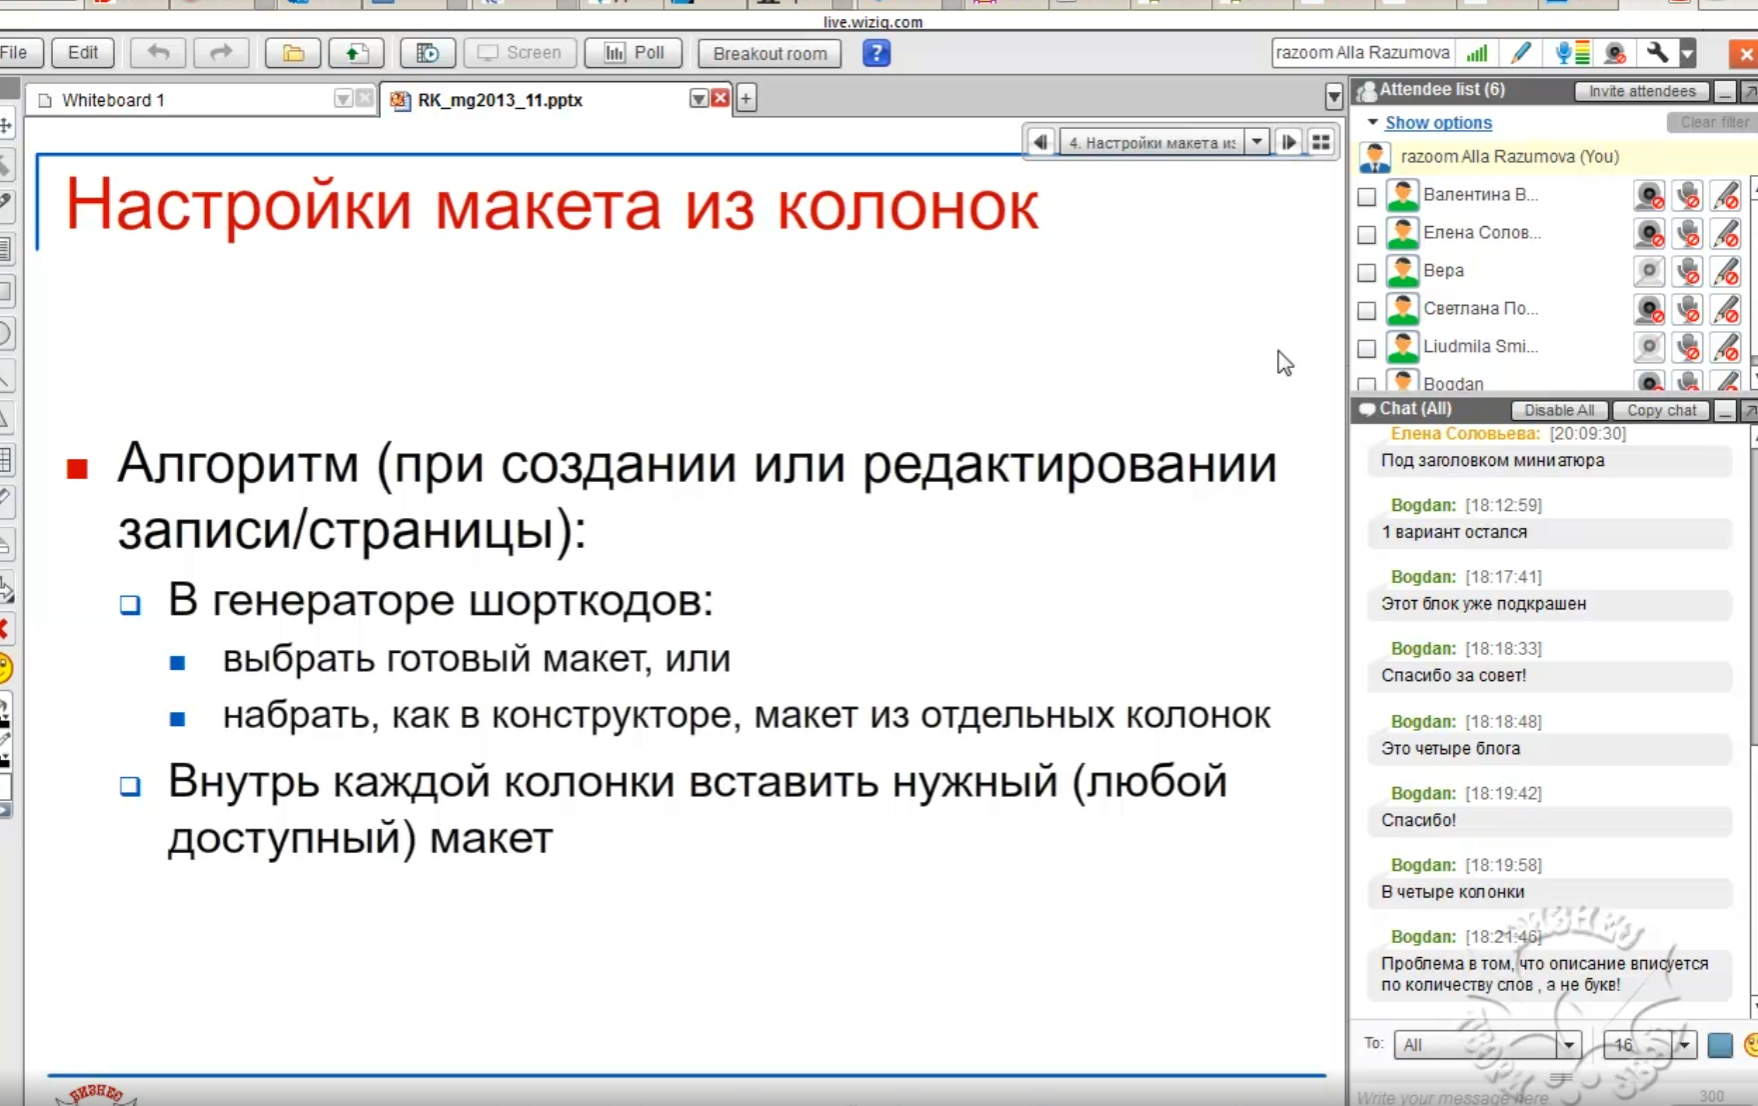Click the blue chat text color swatch

pyautogui.click(x=1720, y=1045)
